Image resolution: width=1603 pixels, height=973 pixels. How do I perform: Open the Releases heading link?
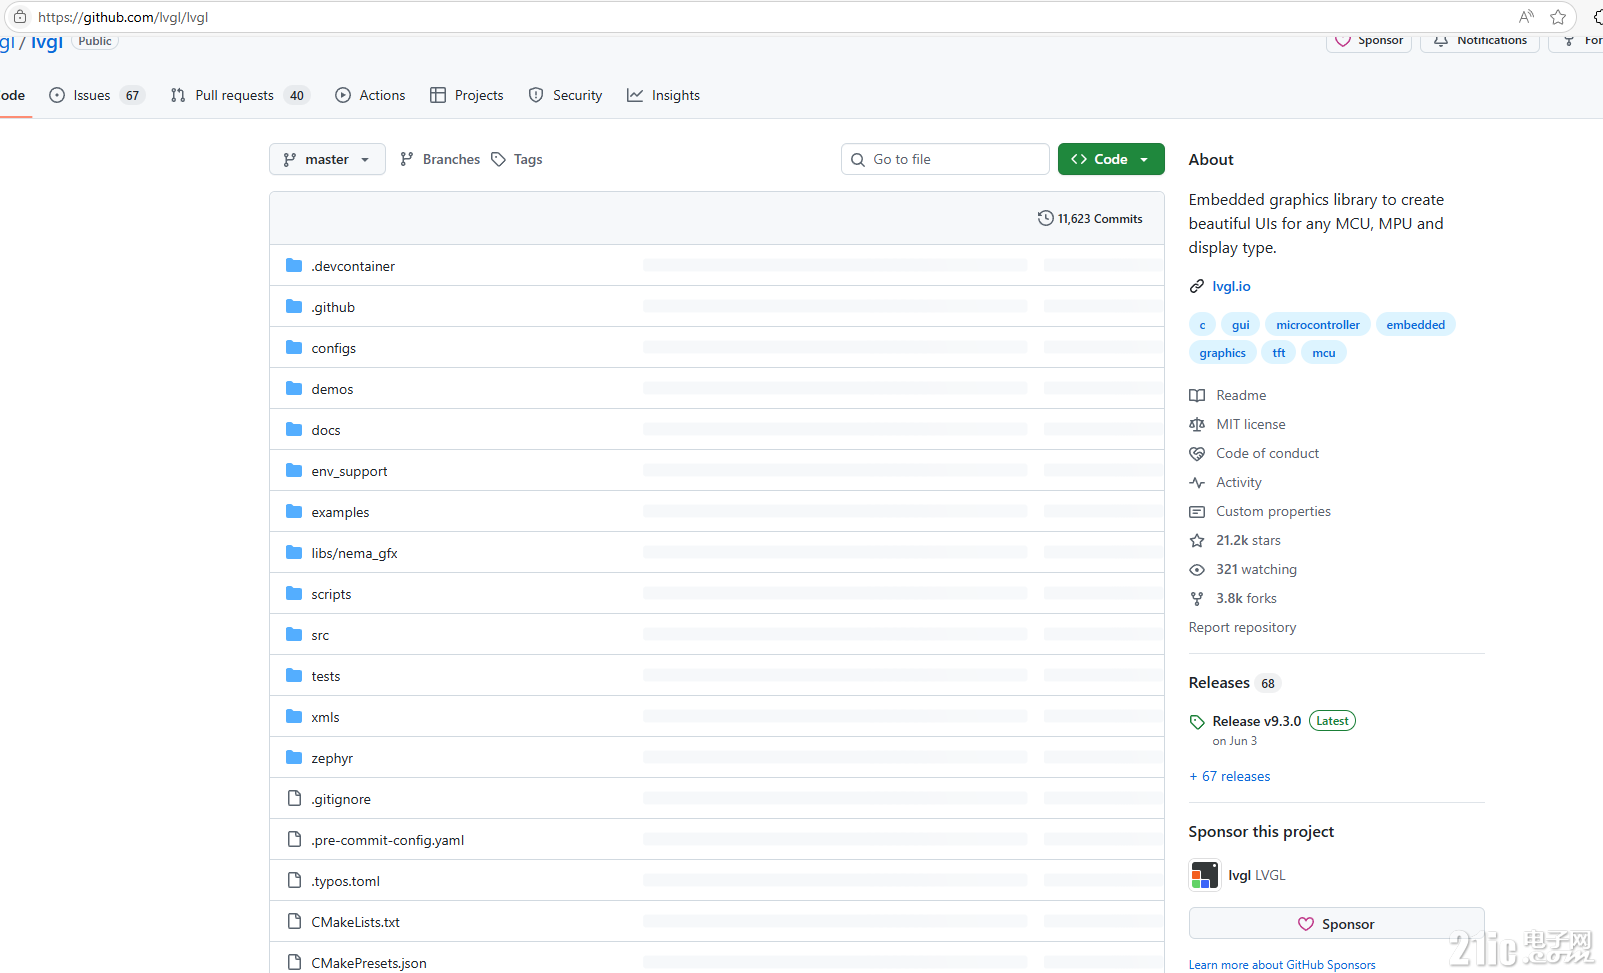click(x=1219, y=683)
